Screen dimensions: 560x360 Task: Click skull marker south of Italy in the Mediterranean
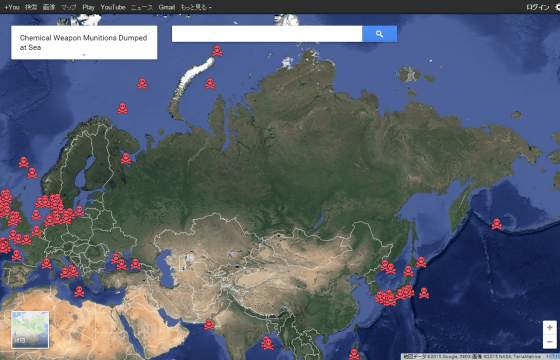pos(79,291)
